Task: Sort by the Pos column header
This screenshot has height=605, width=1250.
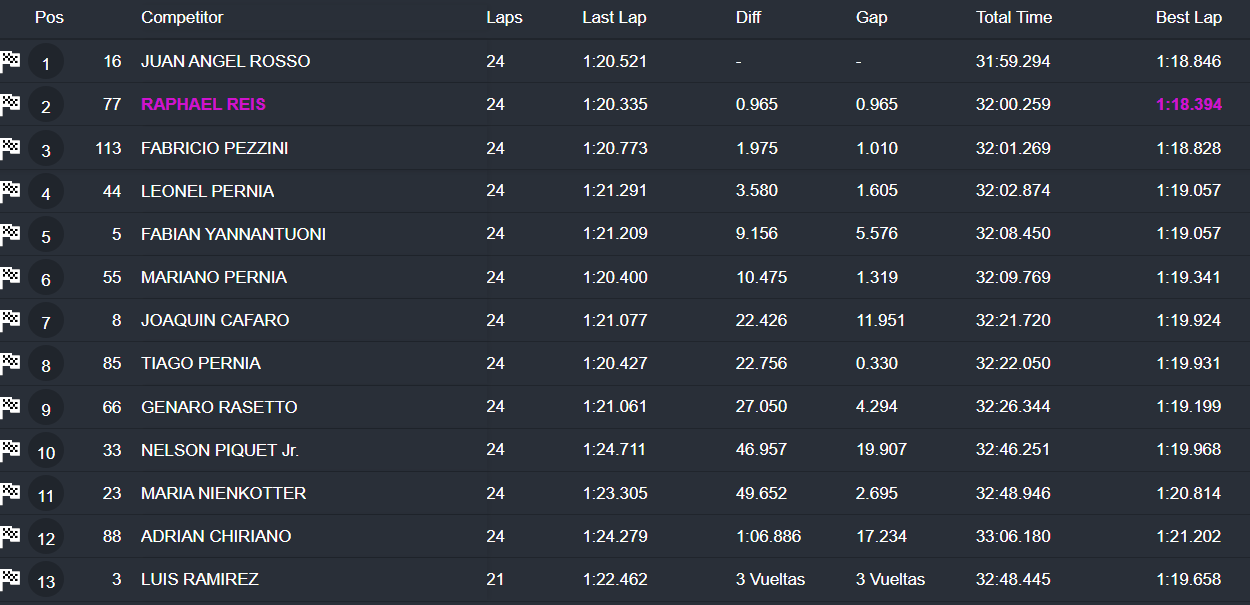Action: coord(49,17)
